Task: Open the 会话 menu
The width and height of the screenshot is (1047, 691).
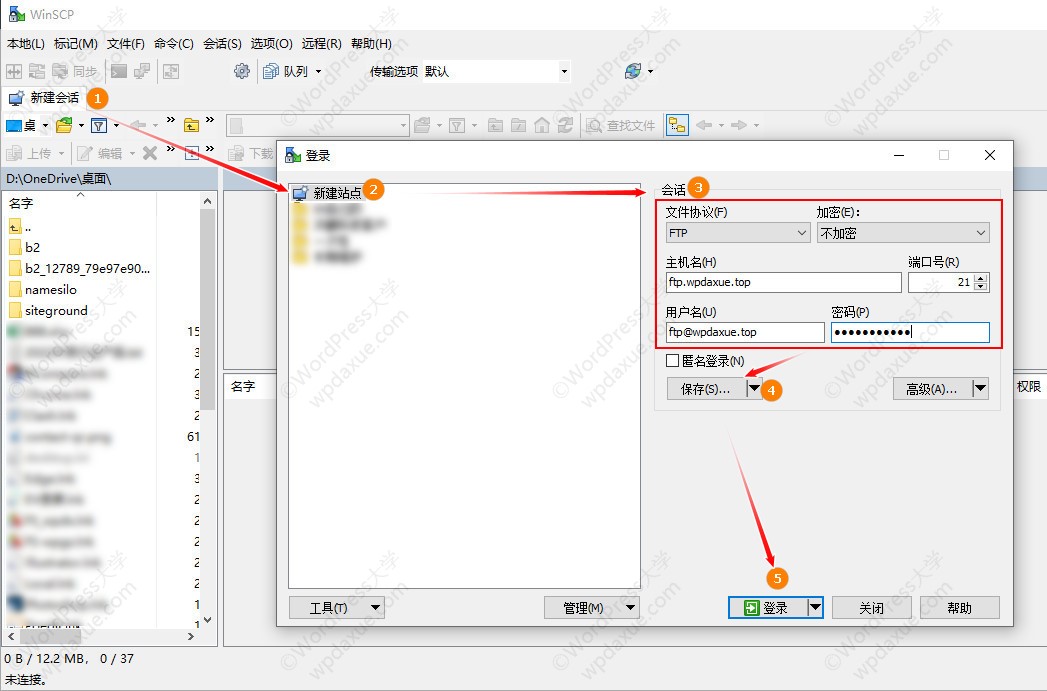Action: point(222,43)
